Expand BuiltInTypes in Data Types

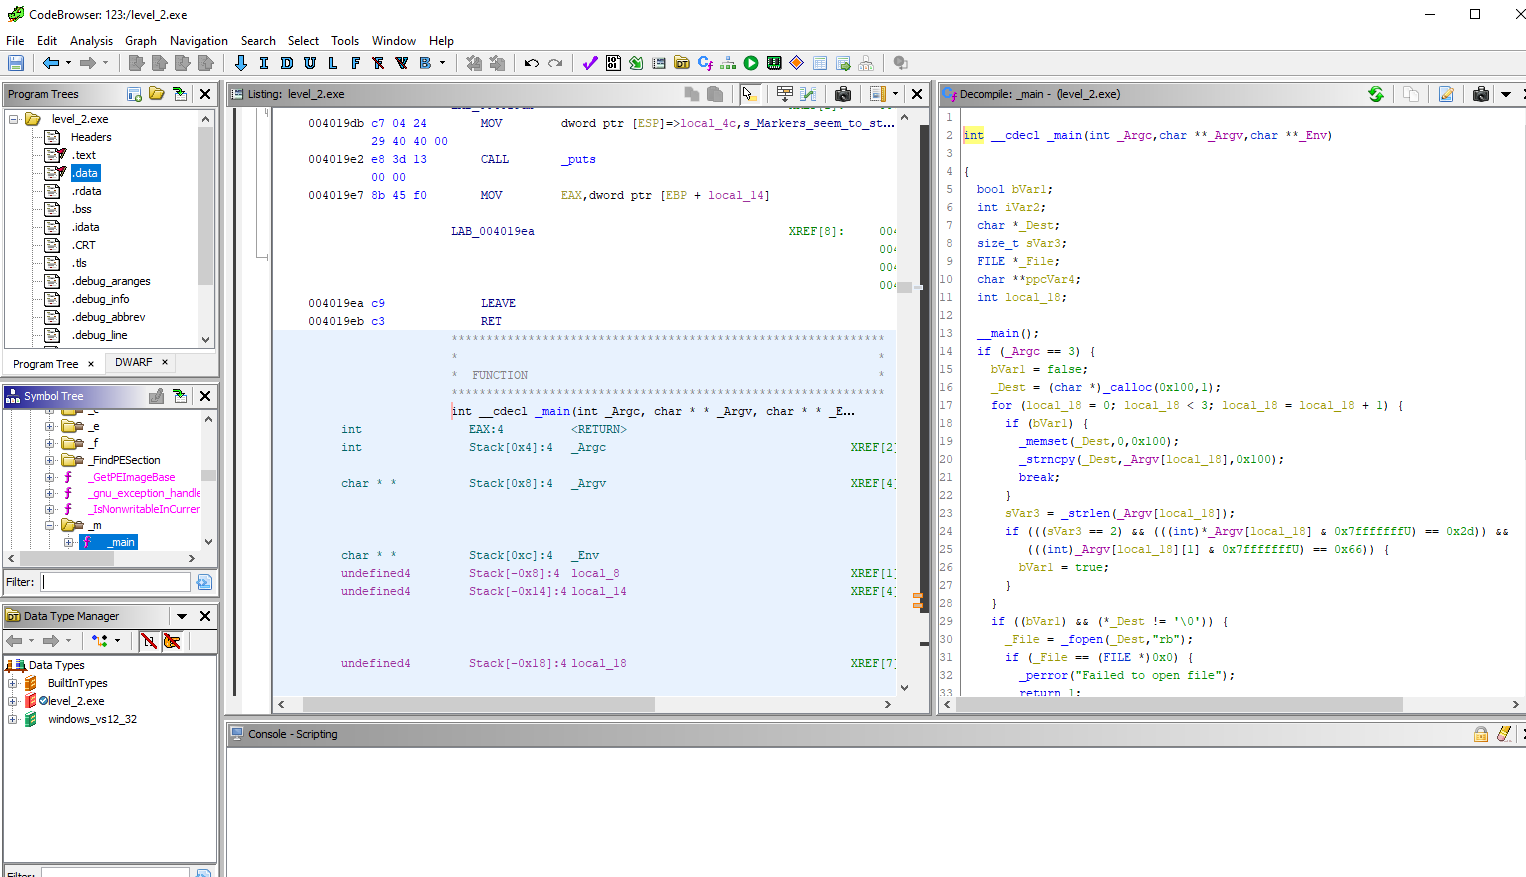pos(13,683)
